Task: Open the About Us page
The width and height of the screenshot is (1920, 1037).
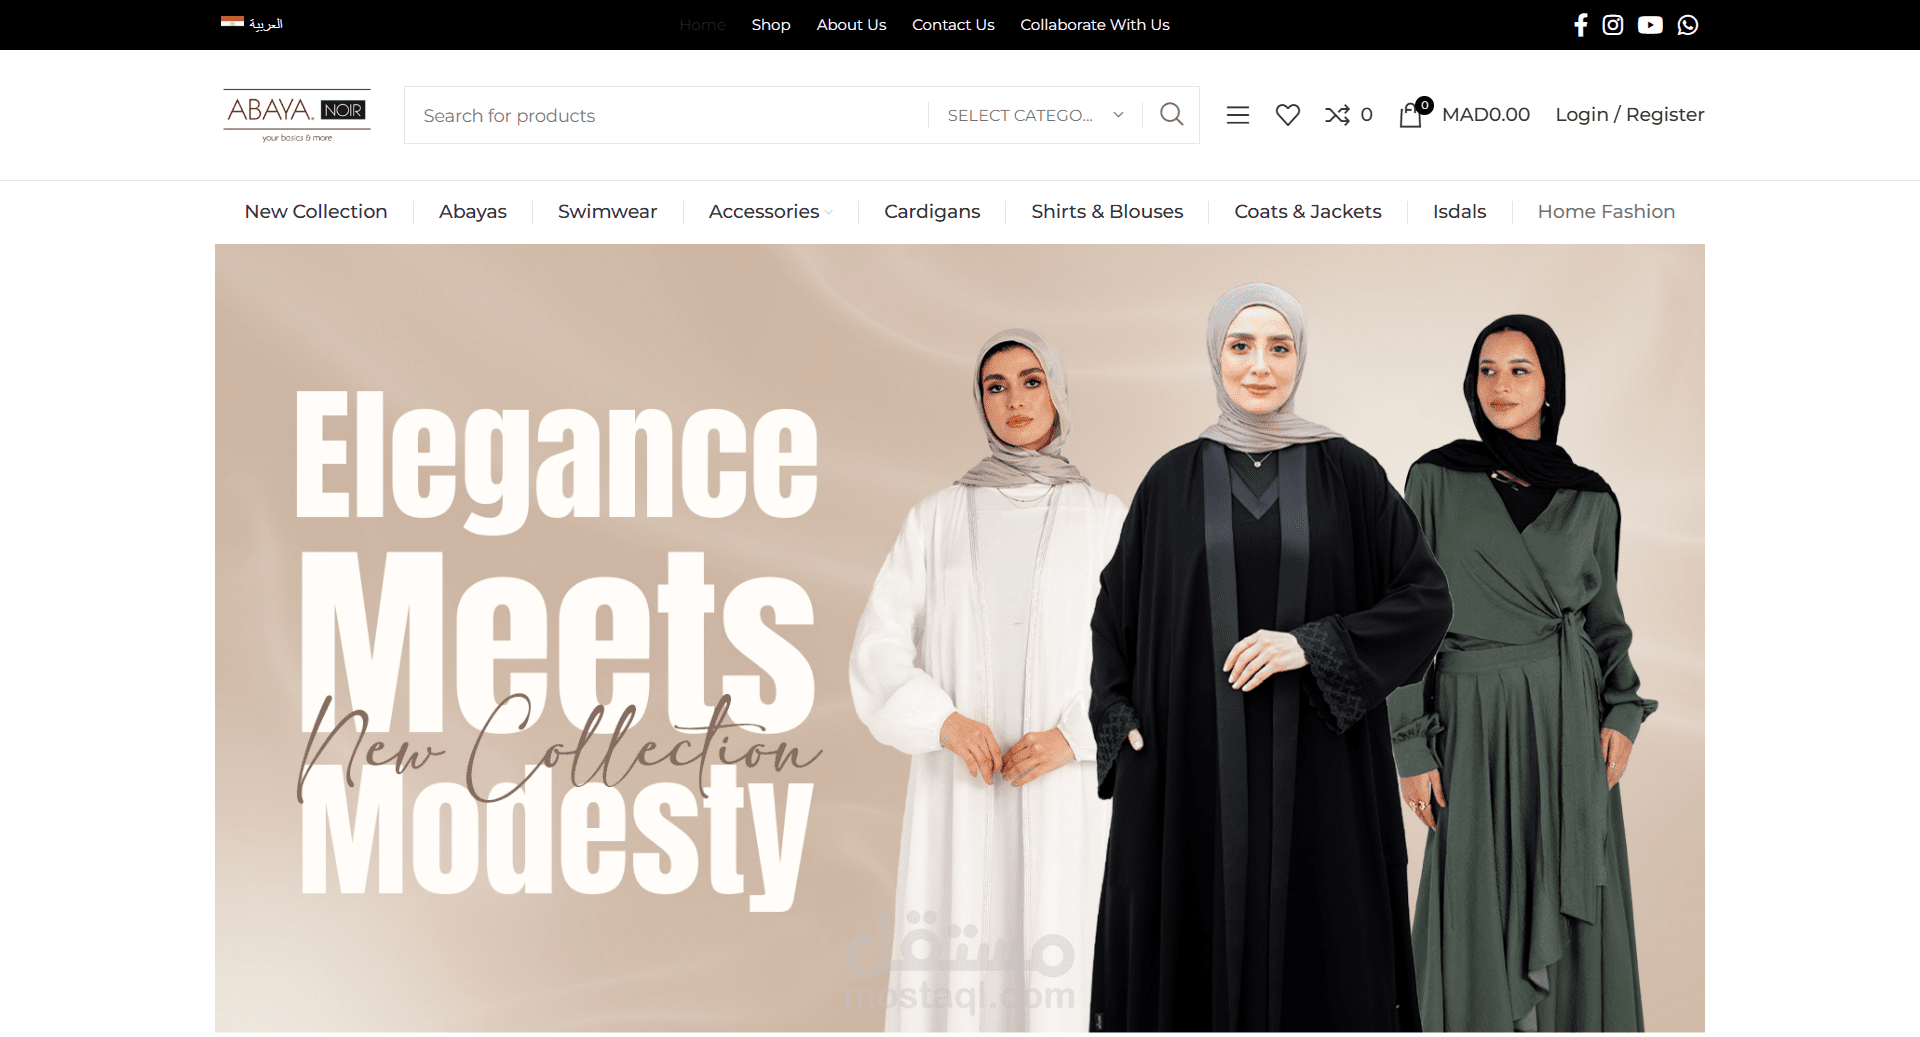Action: click(851, 25)
